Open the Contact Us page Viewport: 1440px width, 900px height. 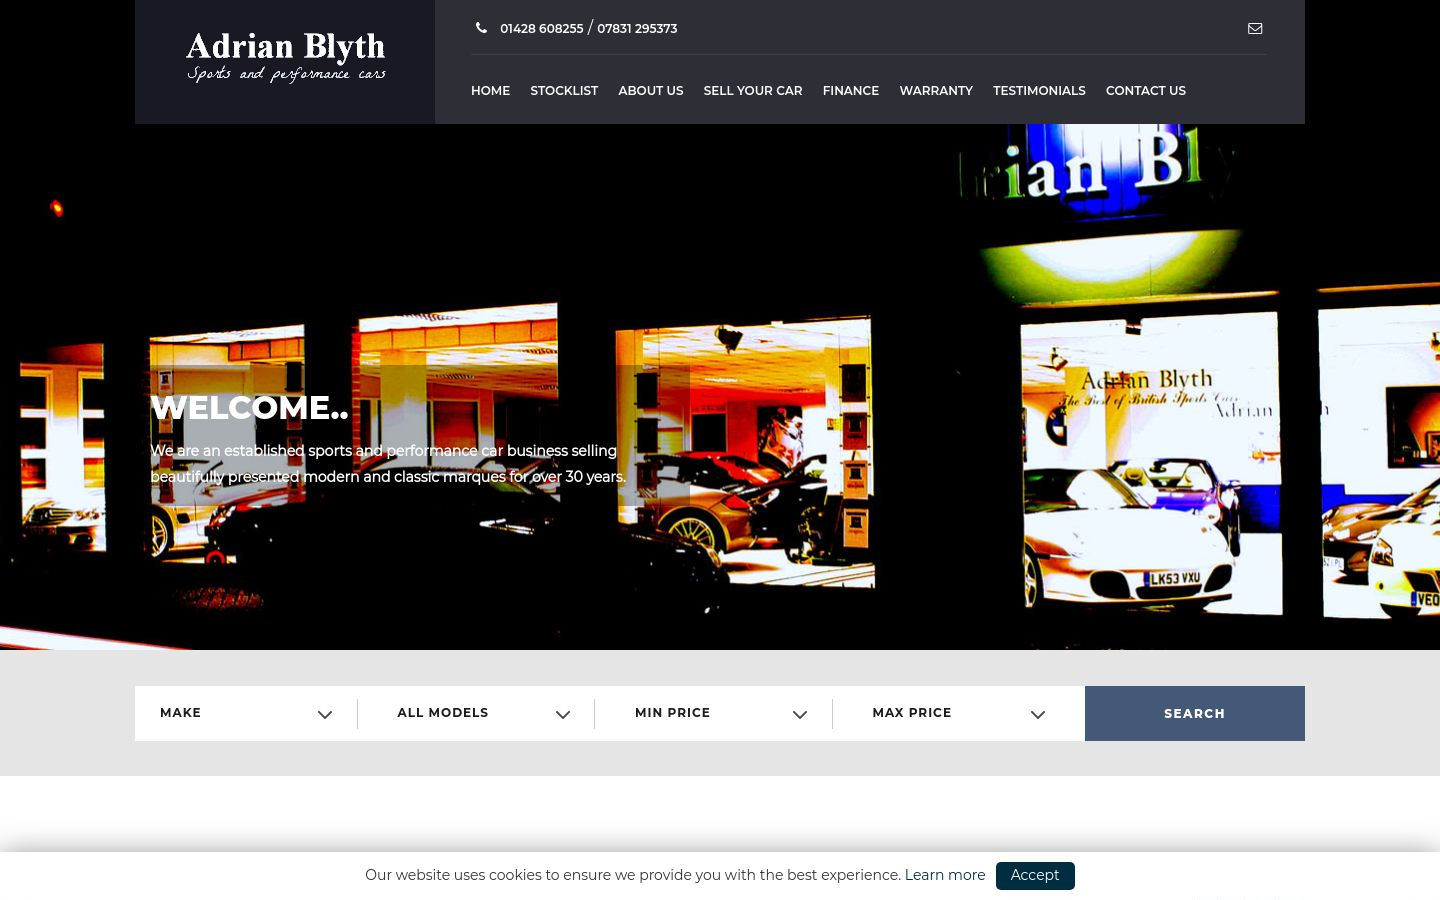coord(1146,90)
